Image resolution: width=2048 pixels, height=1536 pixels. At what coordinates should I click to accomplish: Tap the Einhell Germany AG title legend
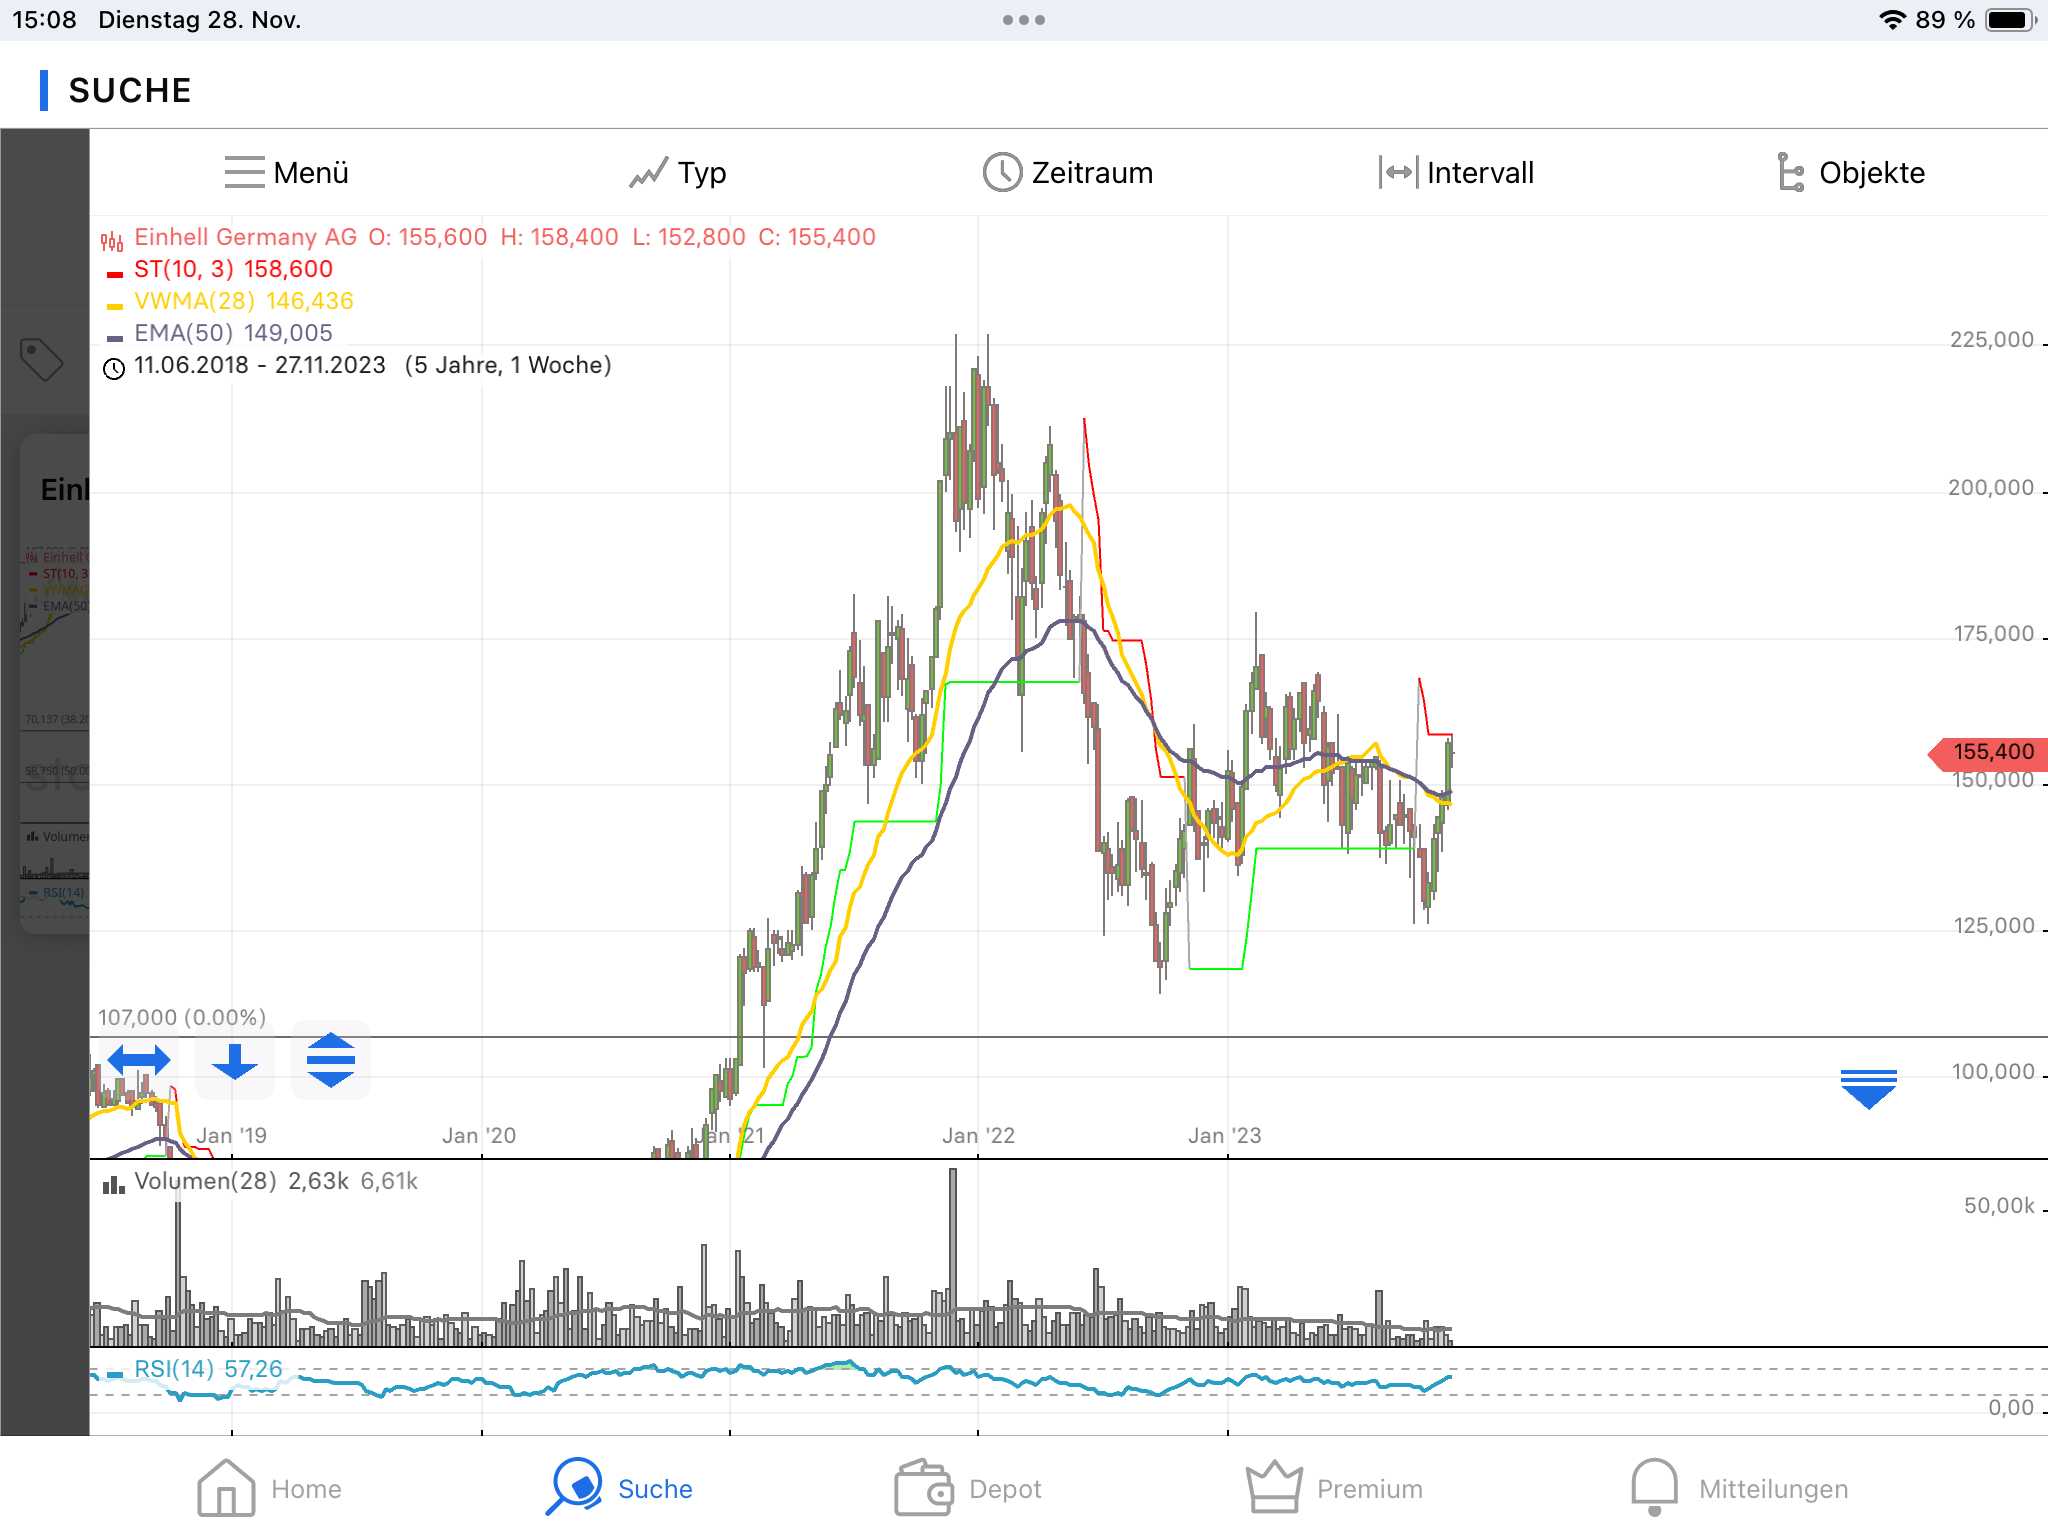click(245, 237)
